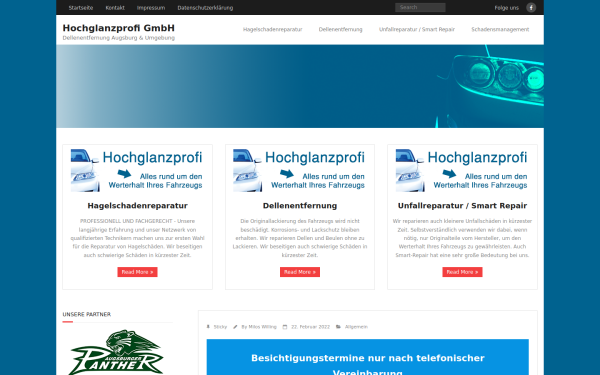The width and height of the screenshot is (600, 375).
Task: Open the Besichtigungstermine post title
Action: (x=368, y=365)
